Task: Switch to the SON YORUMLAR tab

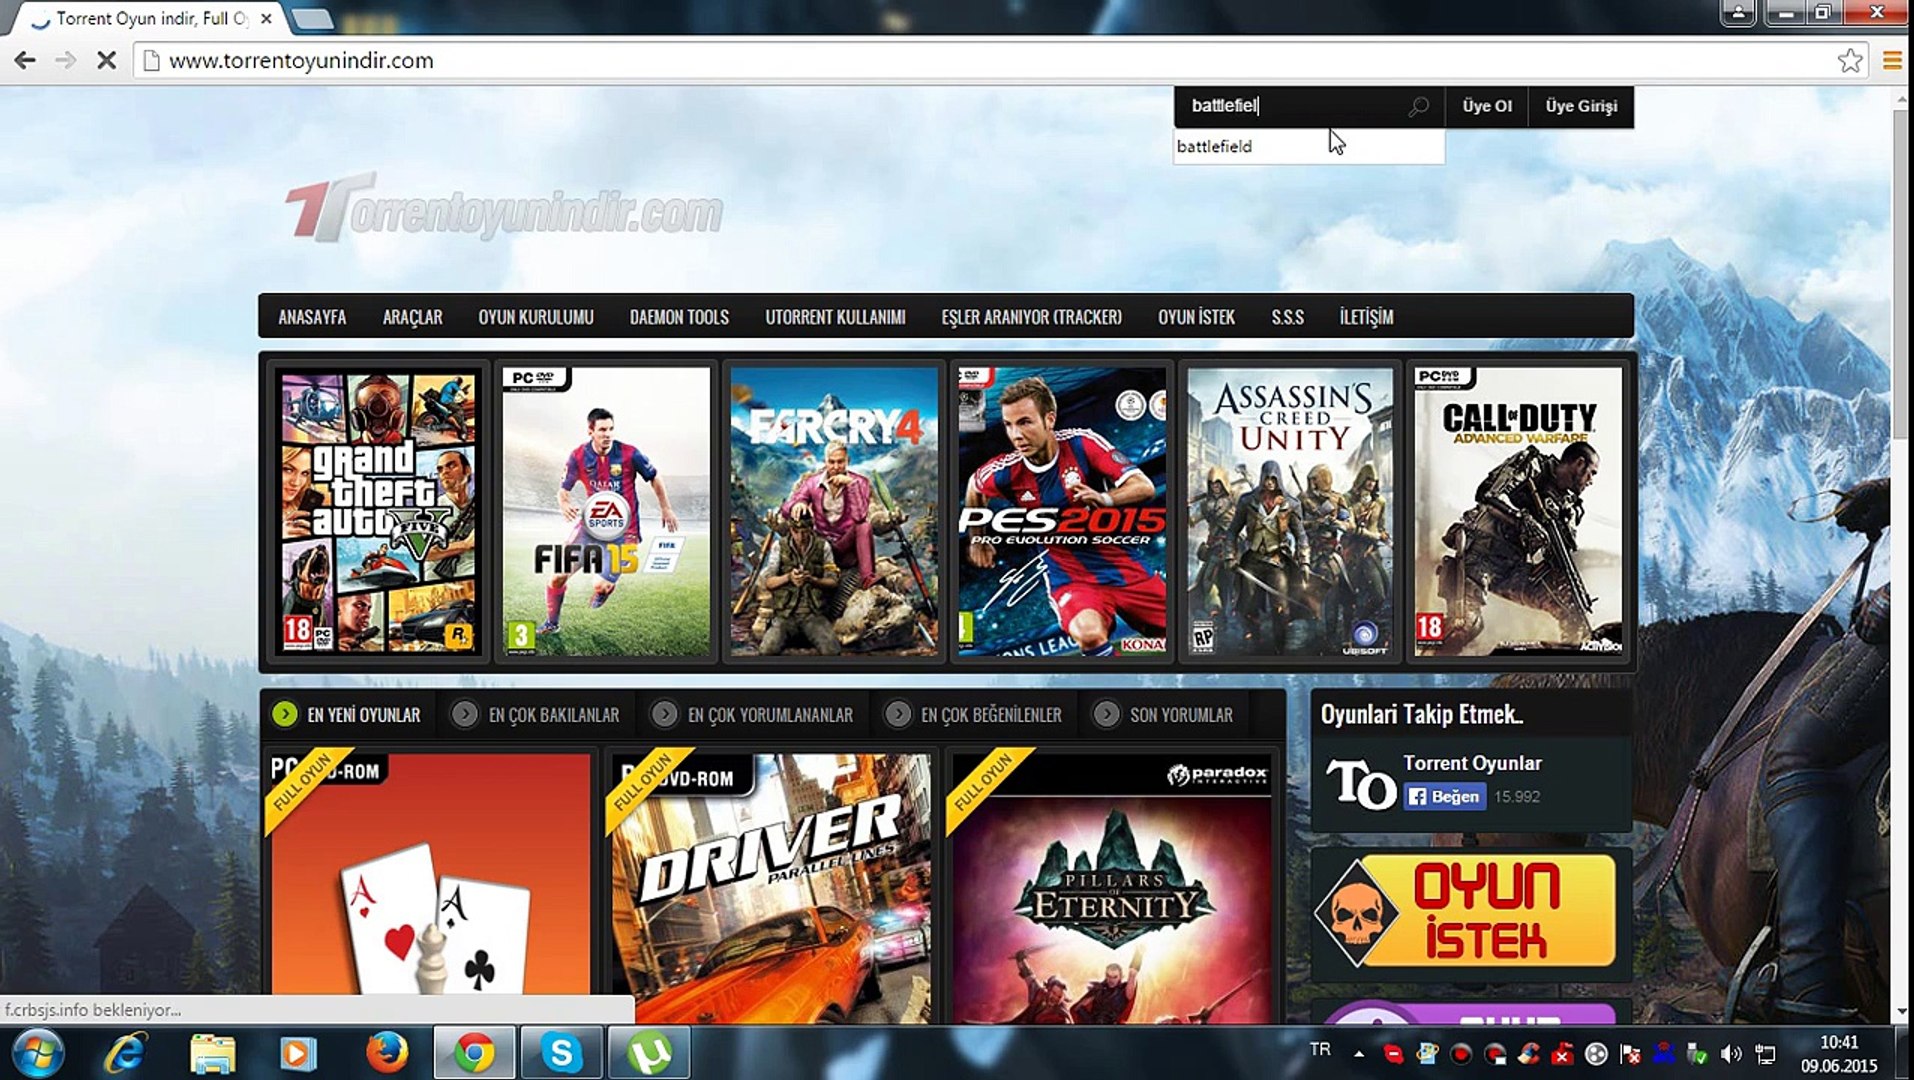Action: point(1164,715)
